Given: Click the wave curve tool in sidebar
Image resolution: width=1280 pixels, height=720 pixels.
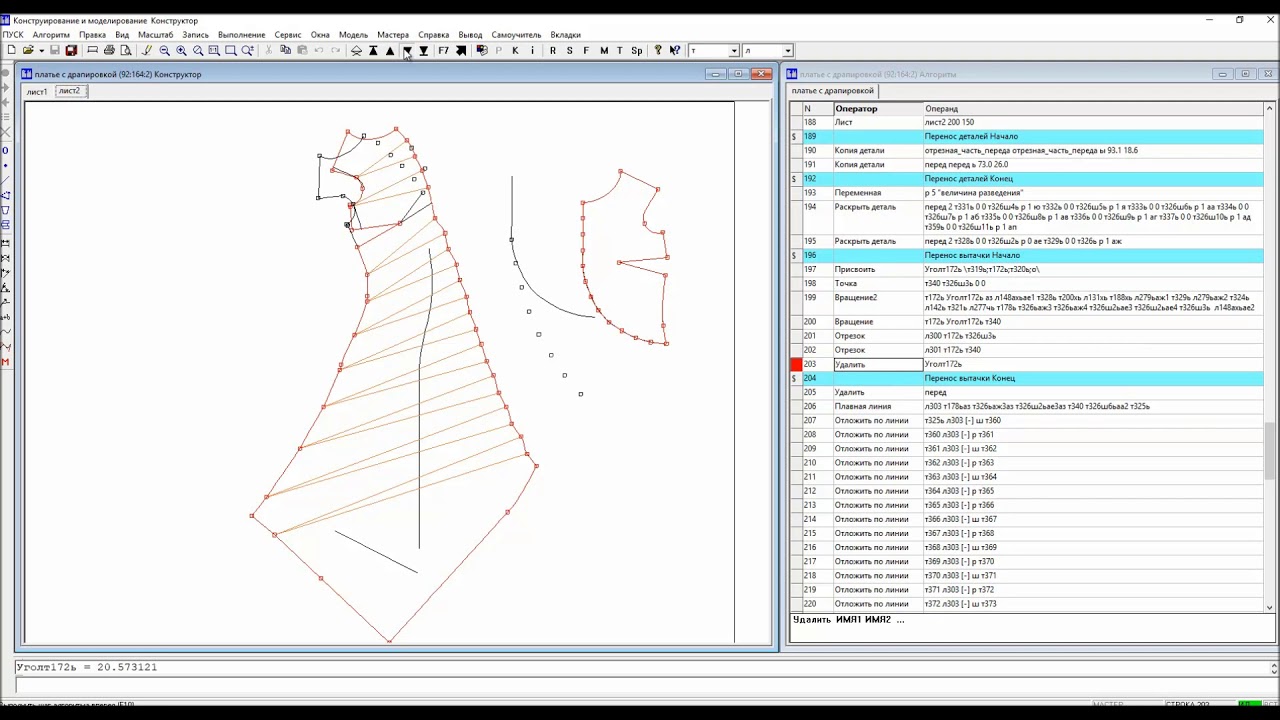Looking at the screenshot, I should click(5, 331).
